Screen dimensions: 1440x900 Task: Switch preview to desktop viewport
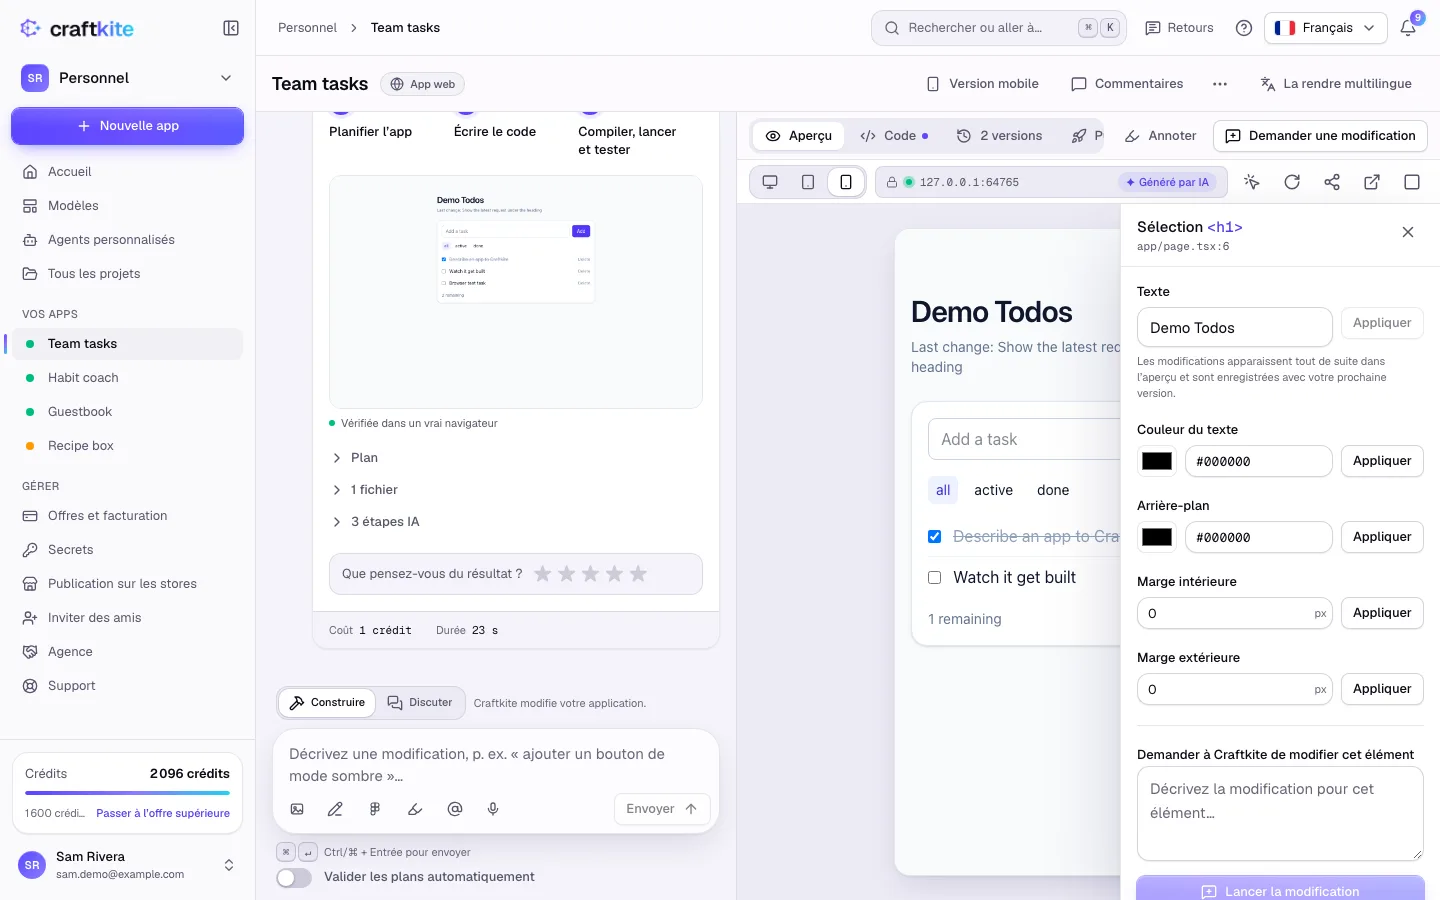click(770, 182)
